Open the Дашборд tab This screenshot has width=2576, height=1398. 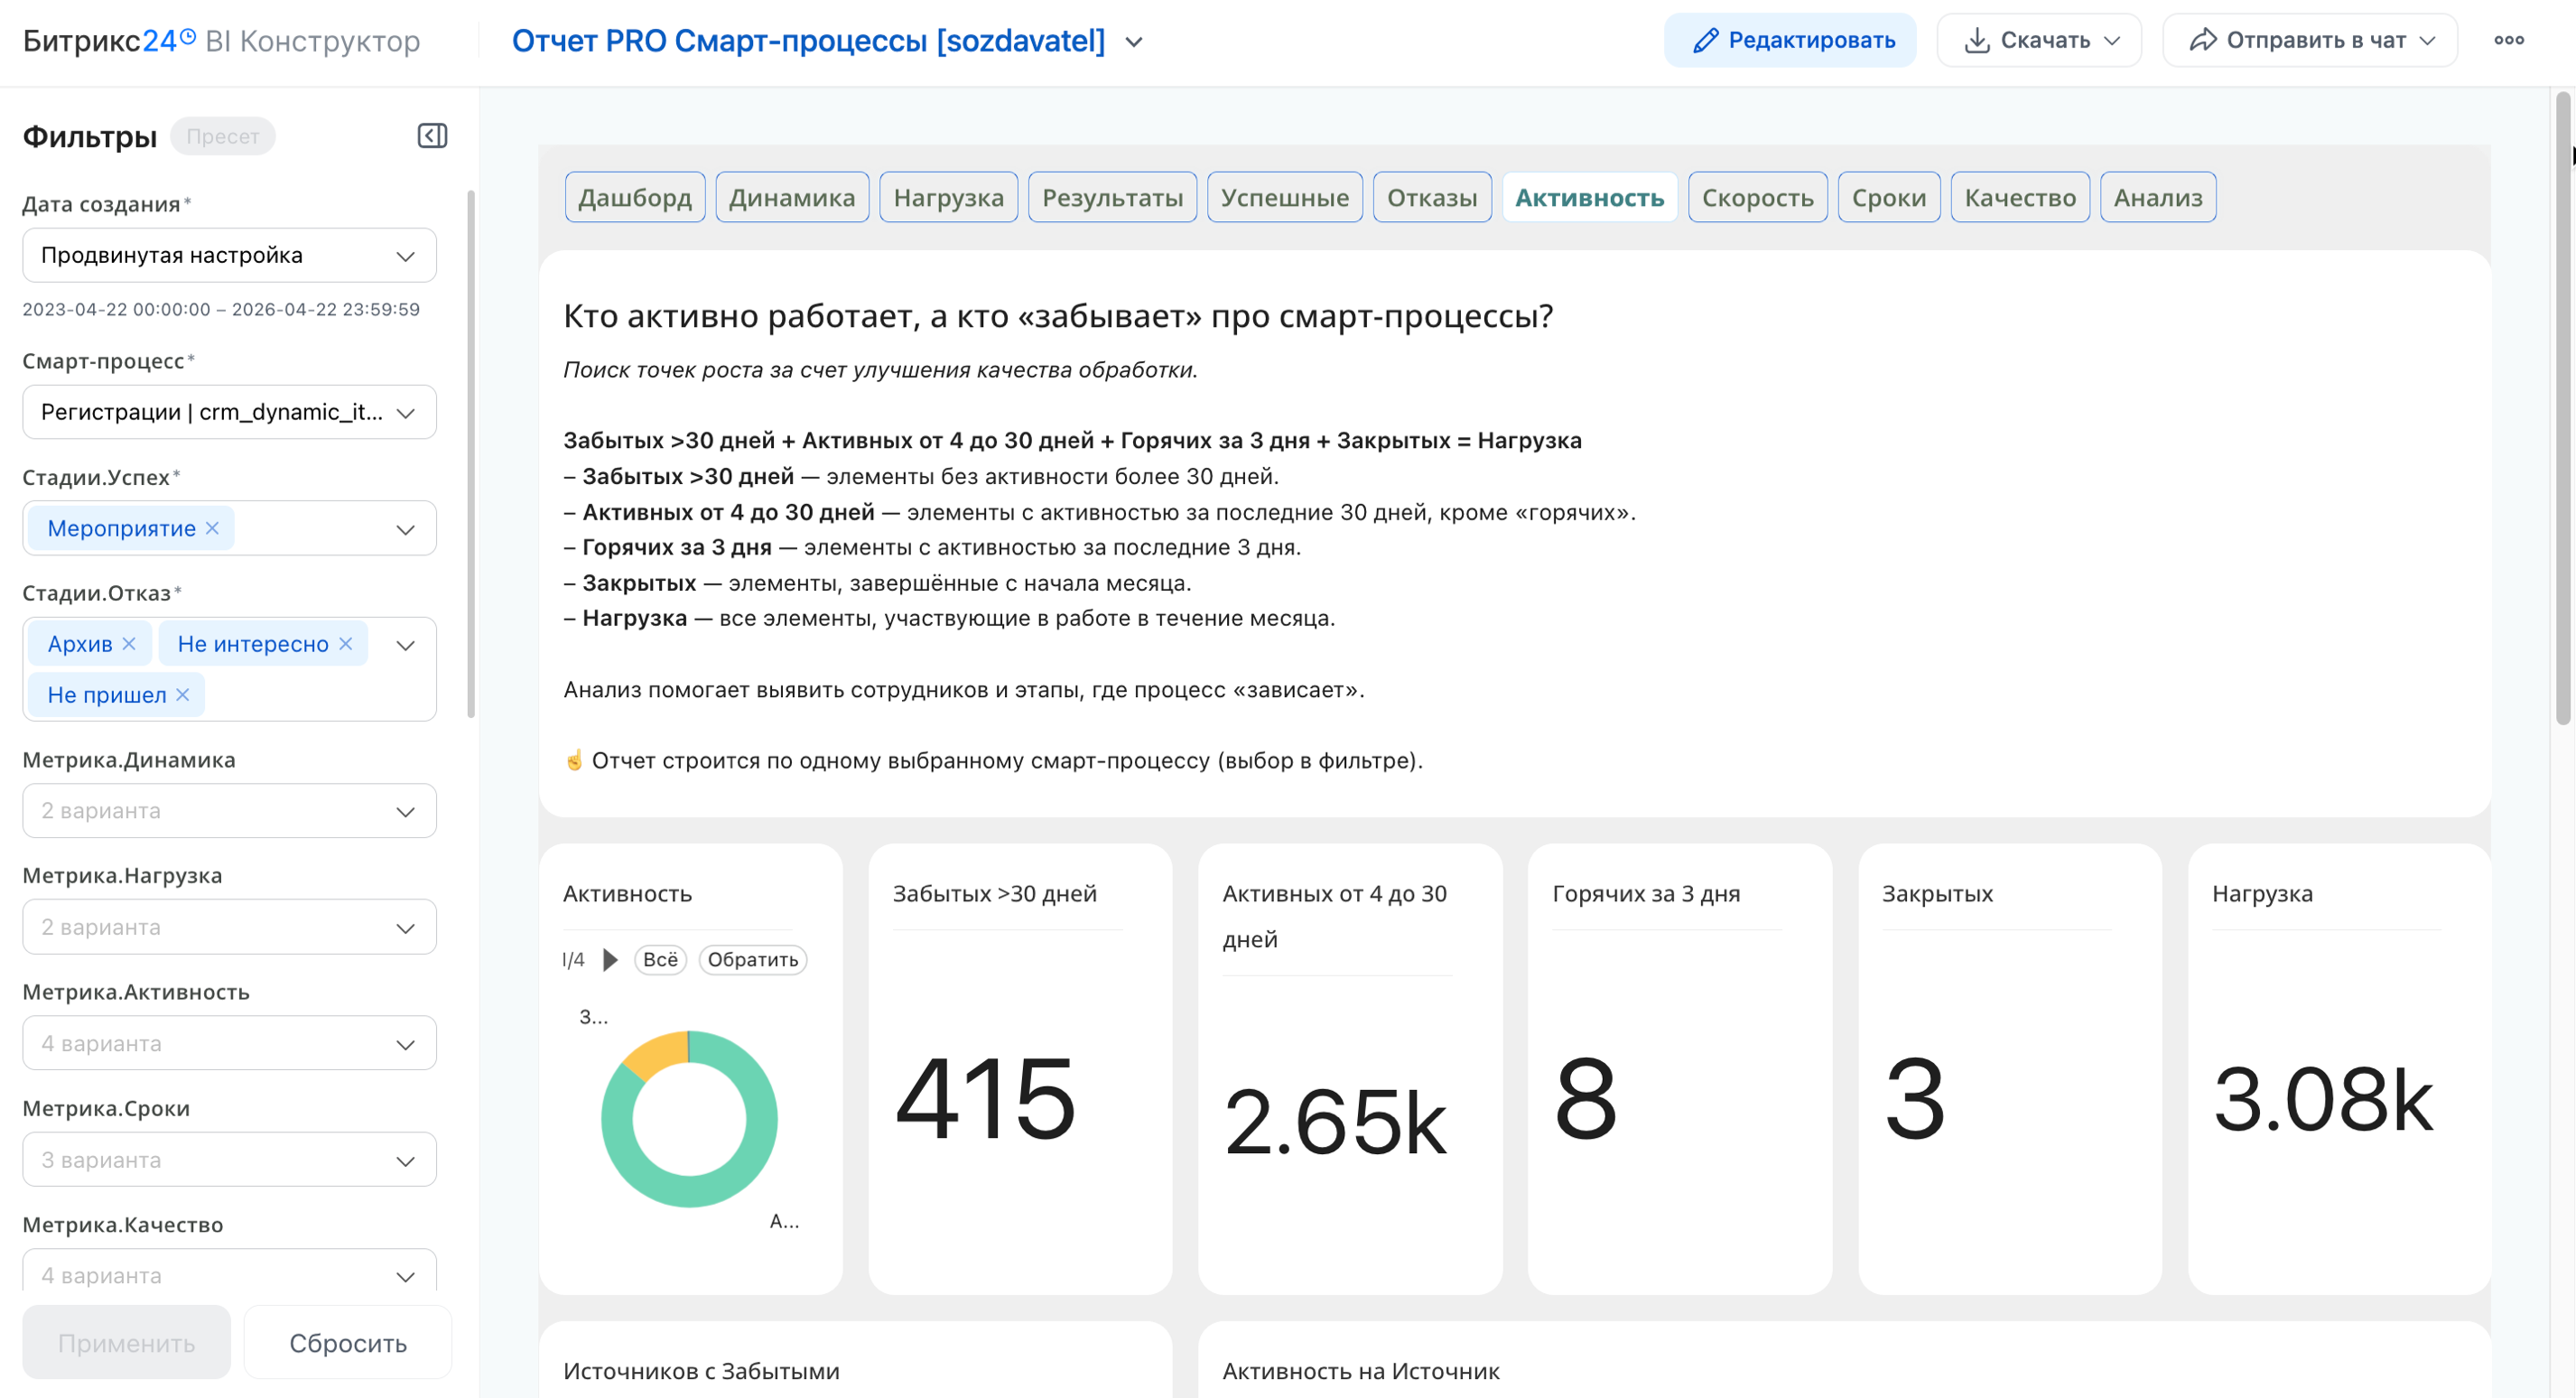click(x=635, y=198)
